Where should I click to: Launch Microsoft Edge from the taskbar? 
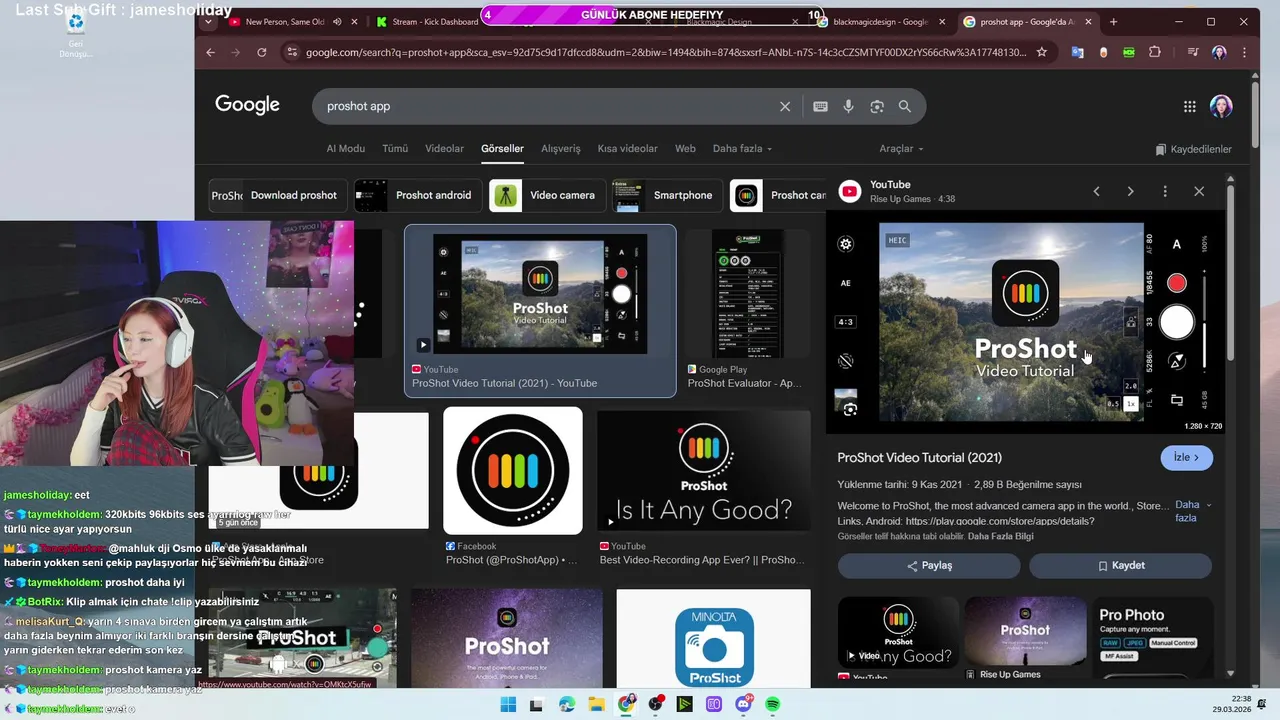[567, 704]
